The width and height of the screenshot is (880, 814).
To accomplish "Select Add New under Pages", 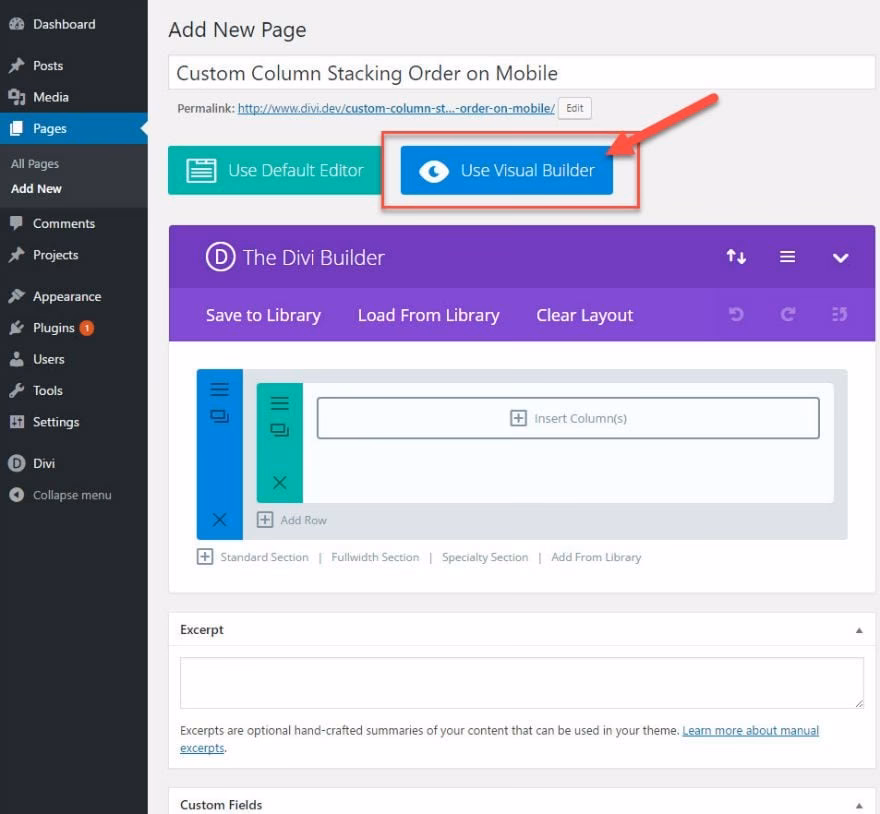I will [36, 188].
